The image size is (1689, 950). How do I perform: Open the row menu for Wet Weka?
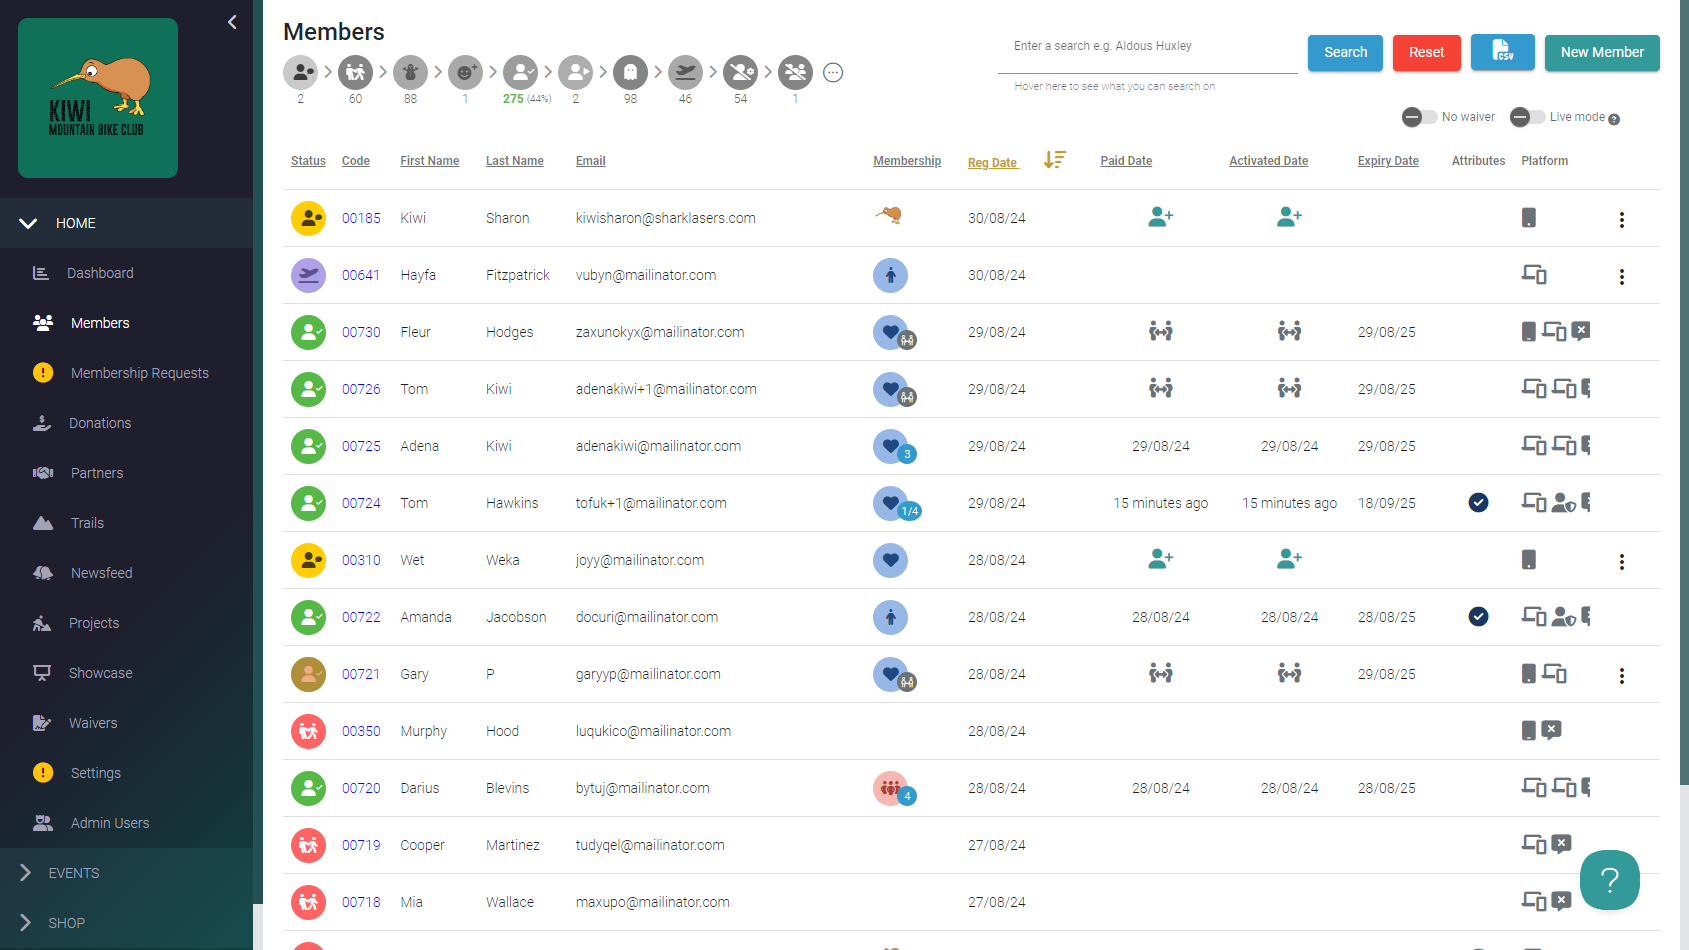coord(1621,561)
